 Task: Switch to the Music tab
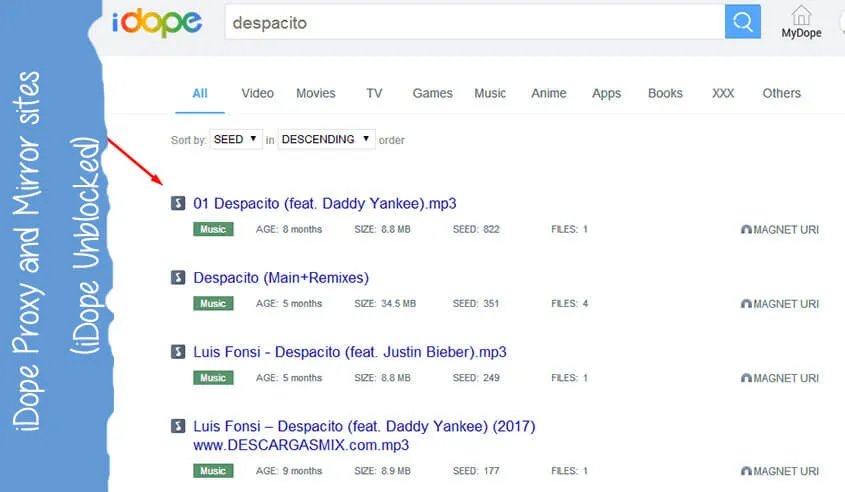(490, 93)
